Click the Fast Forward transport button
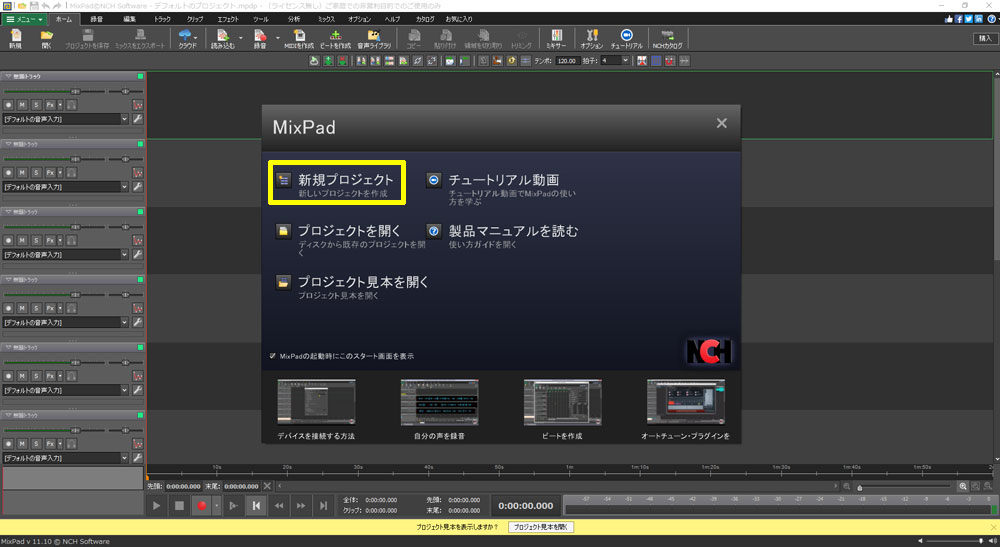The image size is (1000, 547). tap(301, 506)
